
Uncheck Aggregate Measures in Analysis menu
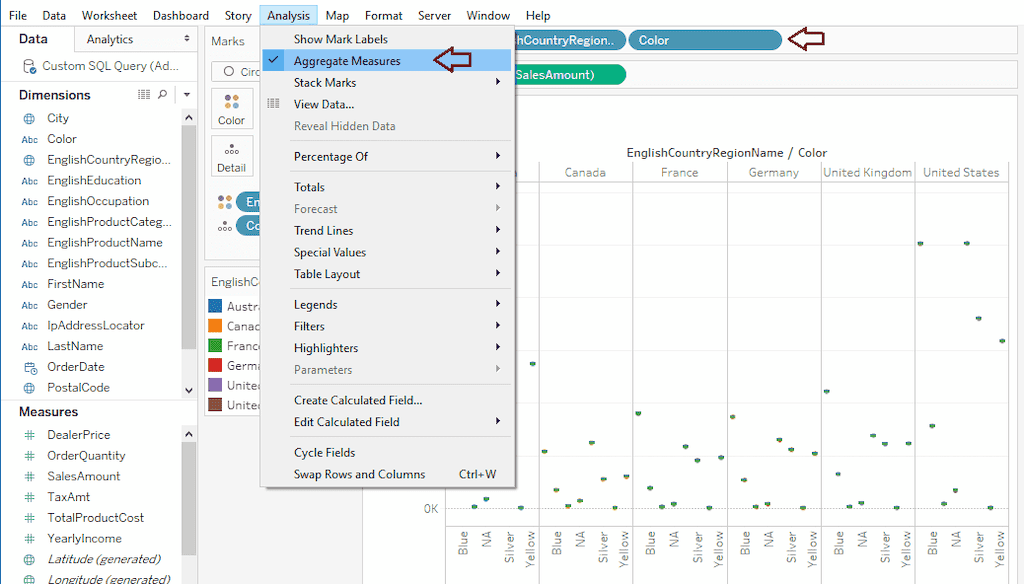346,61
